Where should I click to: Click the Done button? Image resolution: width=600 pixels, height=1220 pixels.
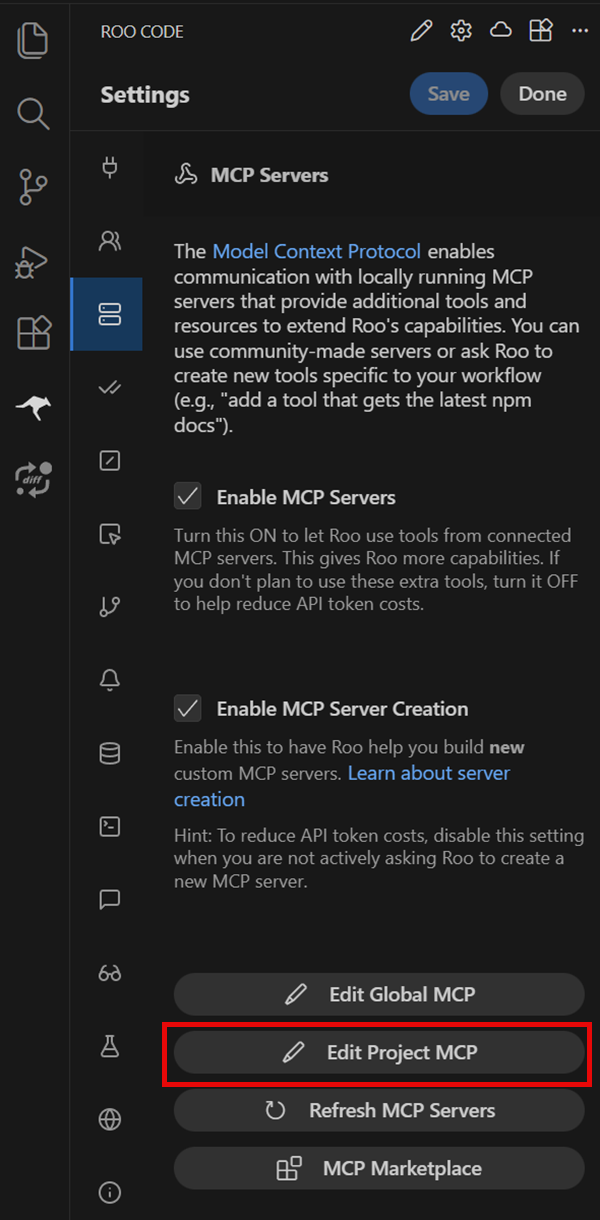[542, 94]
